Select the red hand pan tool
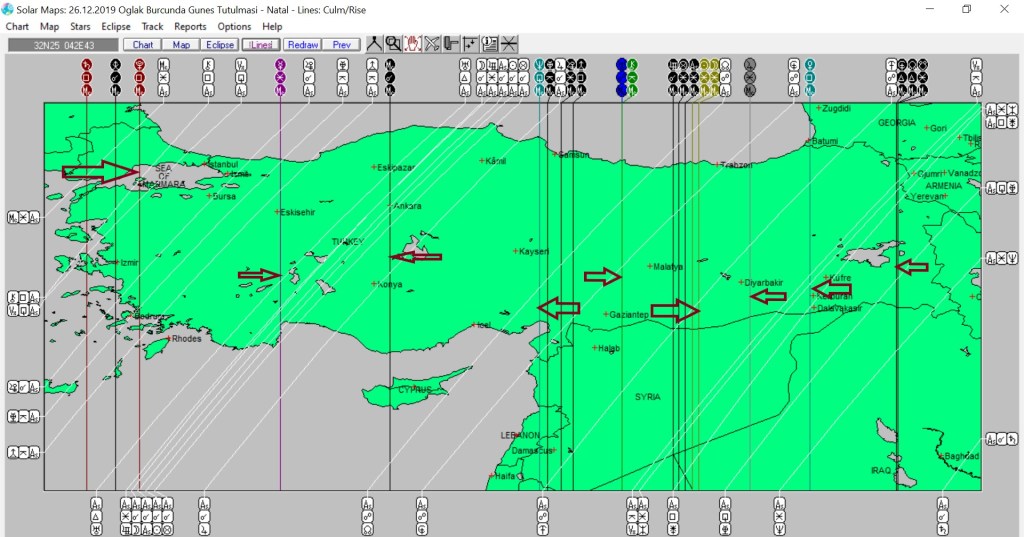Viewport: 1024px width, 537px height. point(412,44)
